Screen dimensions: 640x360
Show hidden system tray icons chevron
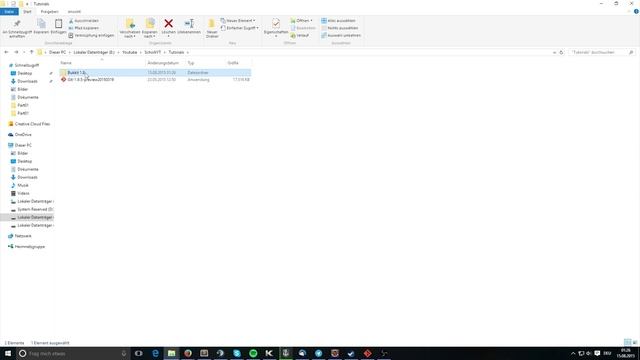(x=573, y=353)
